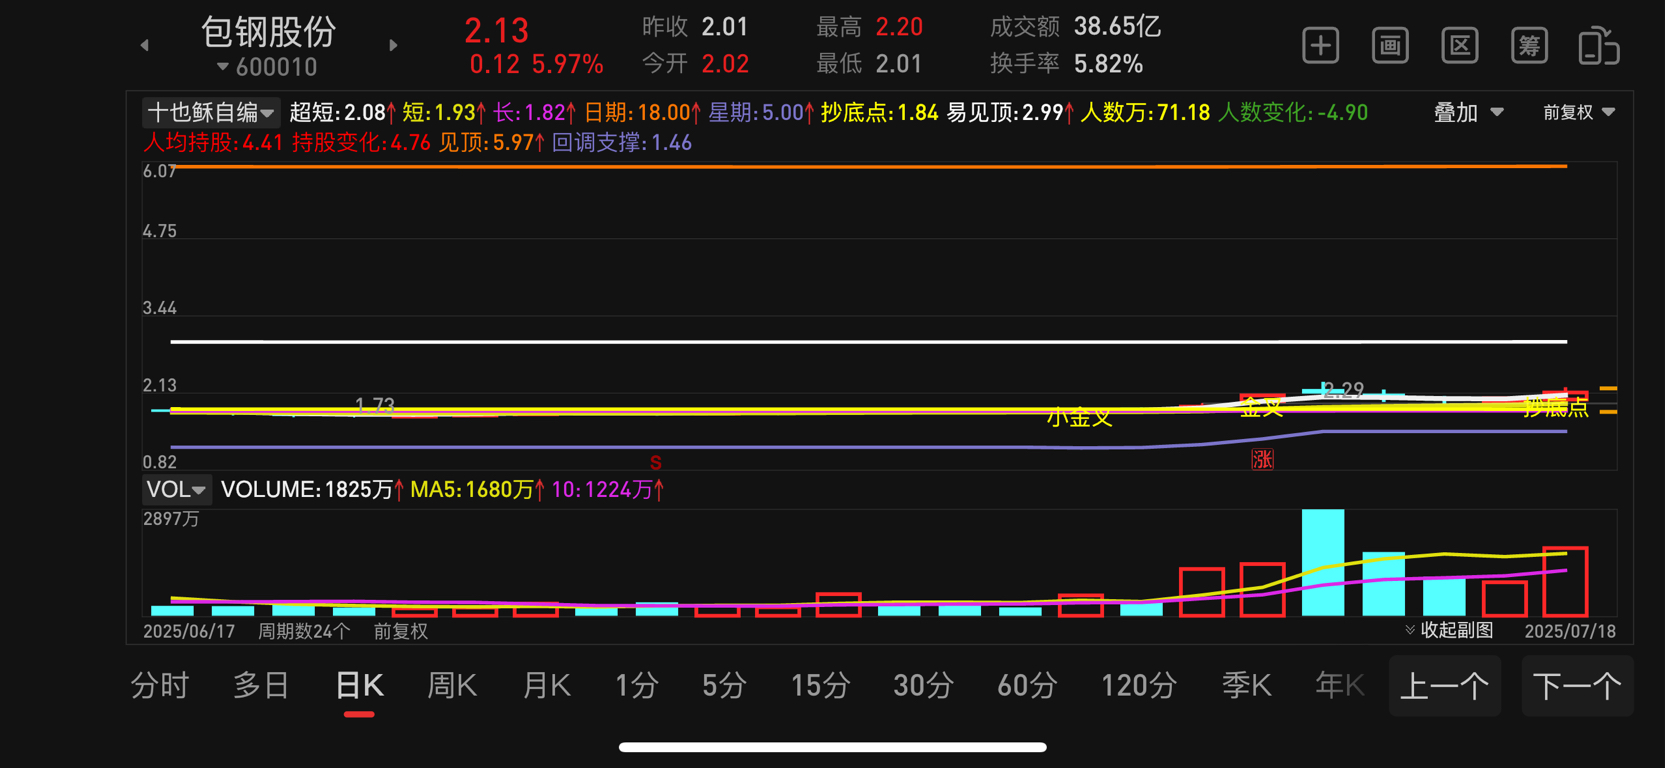Tap the start date 2025/06/17
The height and width of the screenshot is (769, 1665).
(x=189, y=631)
